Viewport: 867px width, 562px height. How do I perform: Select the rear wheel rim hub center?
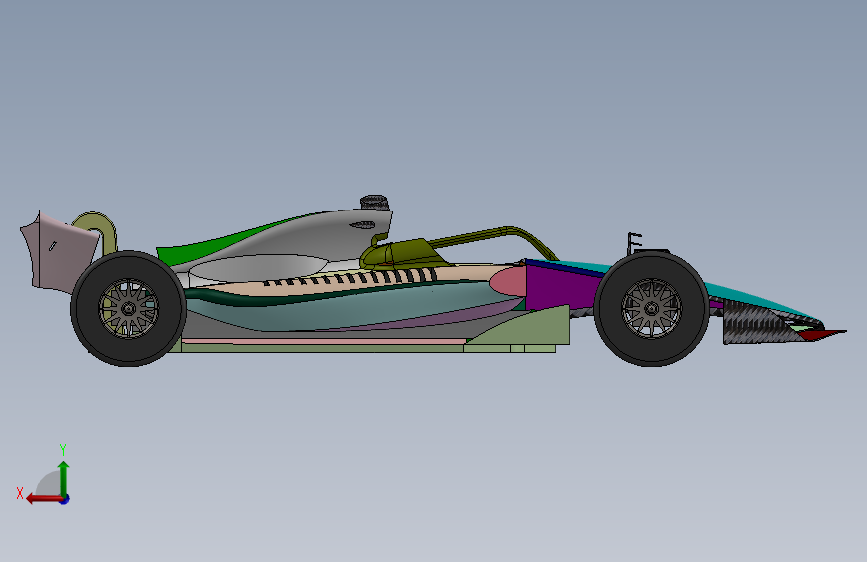click(x=128, y=308)
